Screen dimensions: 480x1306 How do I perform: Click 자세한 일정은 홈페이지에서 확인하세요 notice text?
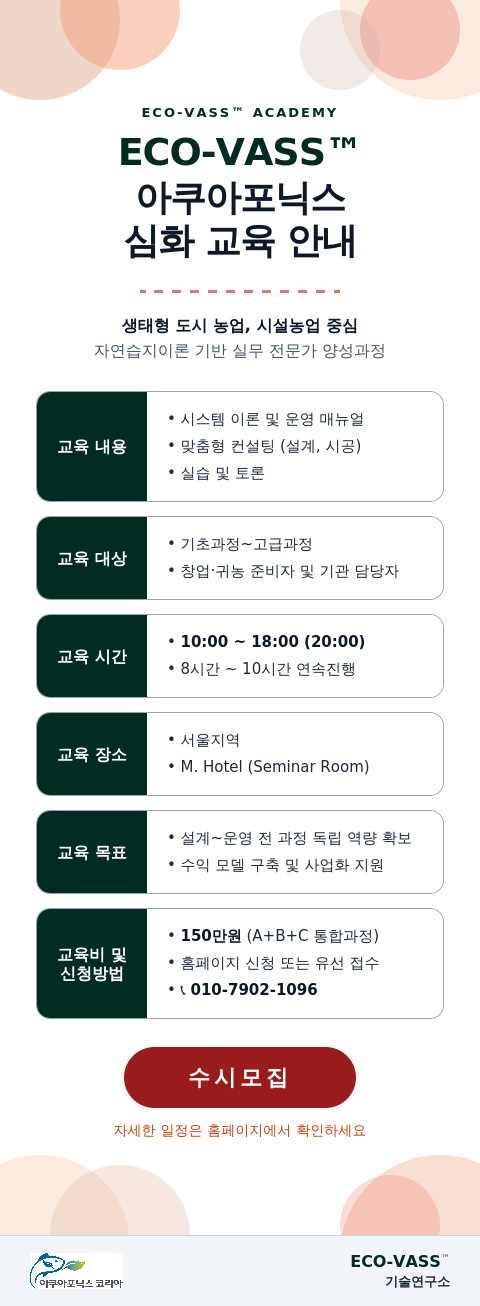pyautogui.click(x=240, y=1131)
